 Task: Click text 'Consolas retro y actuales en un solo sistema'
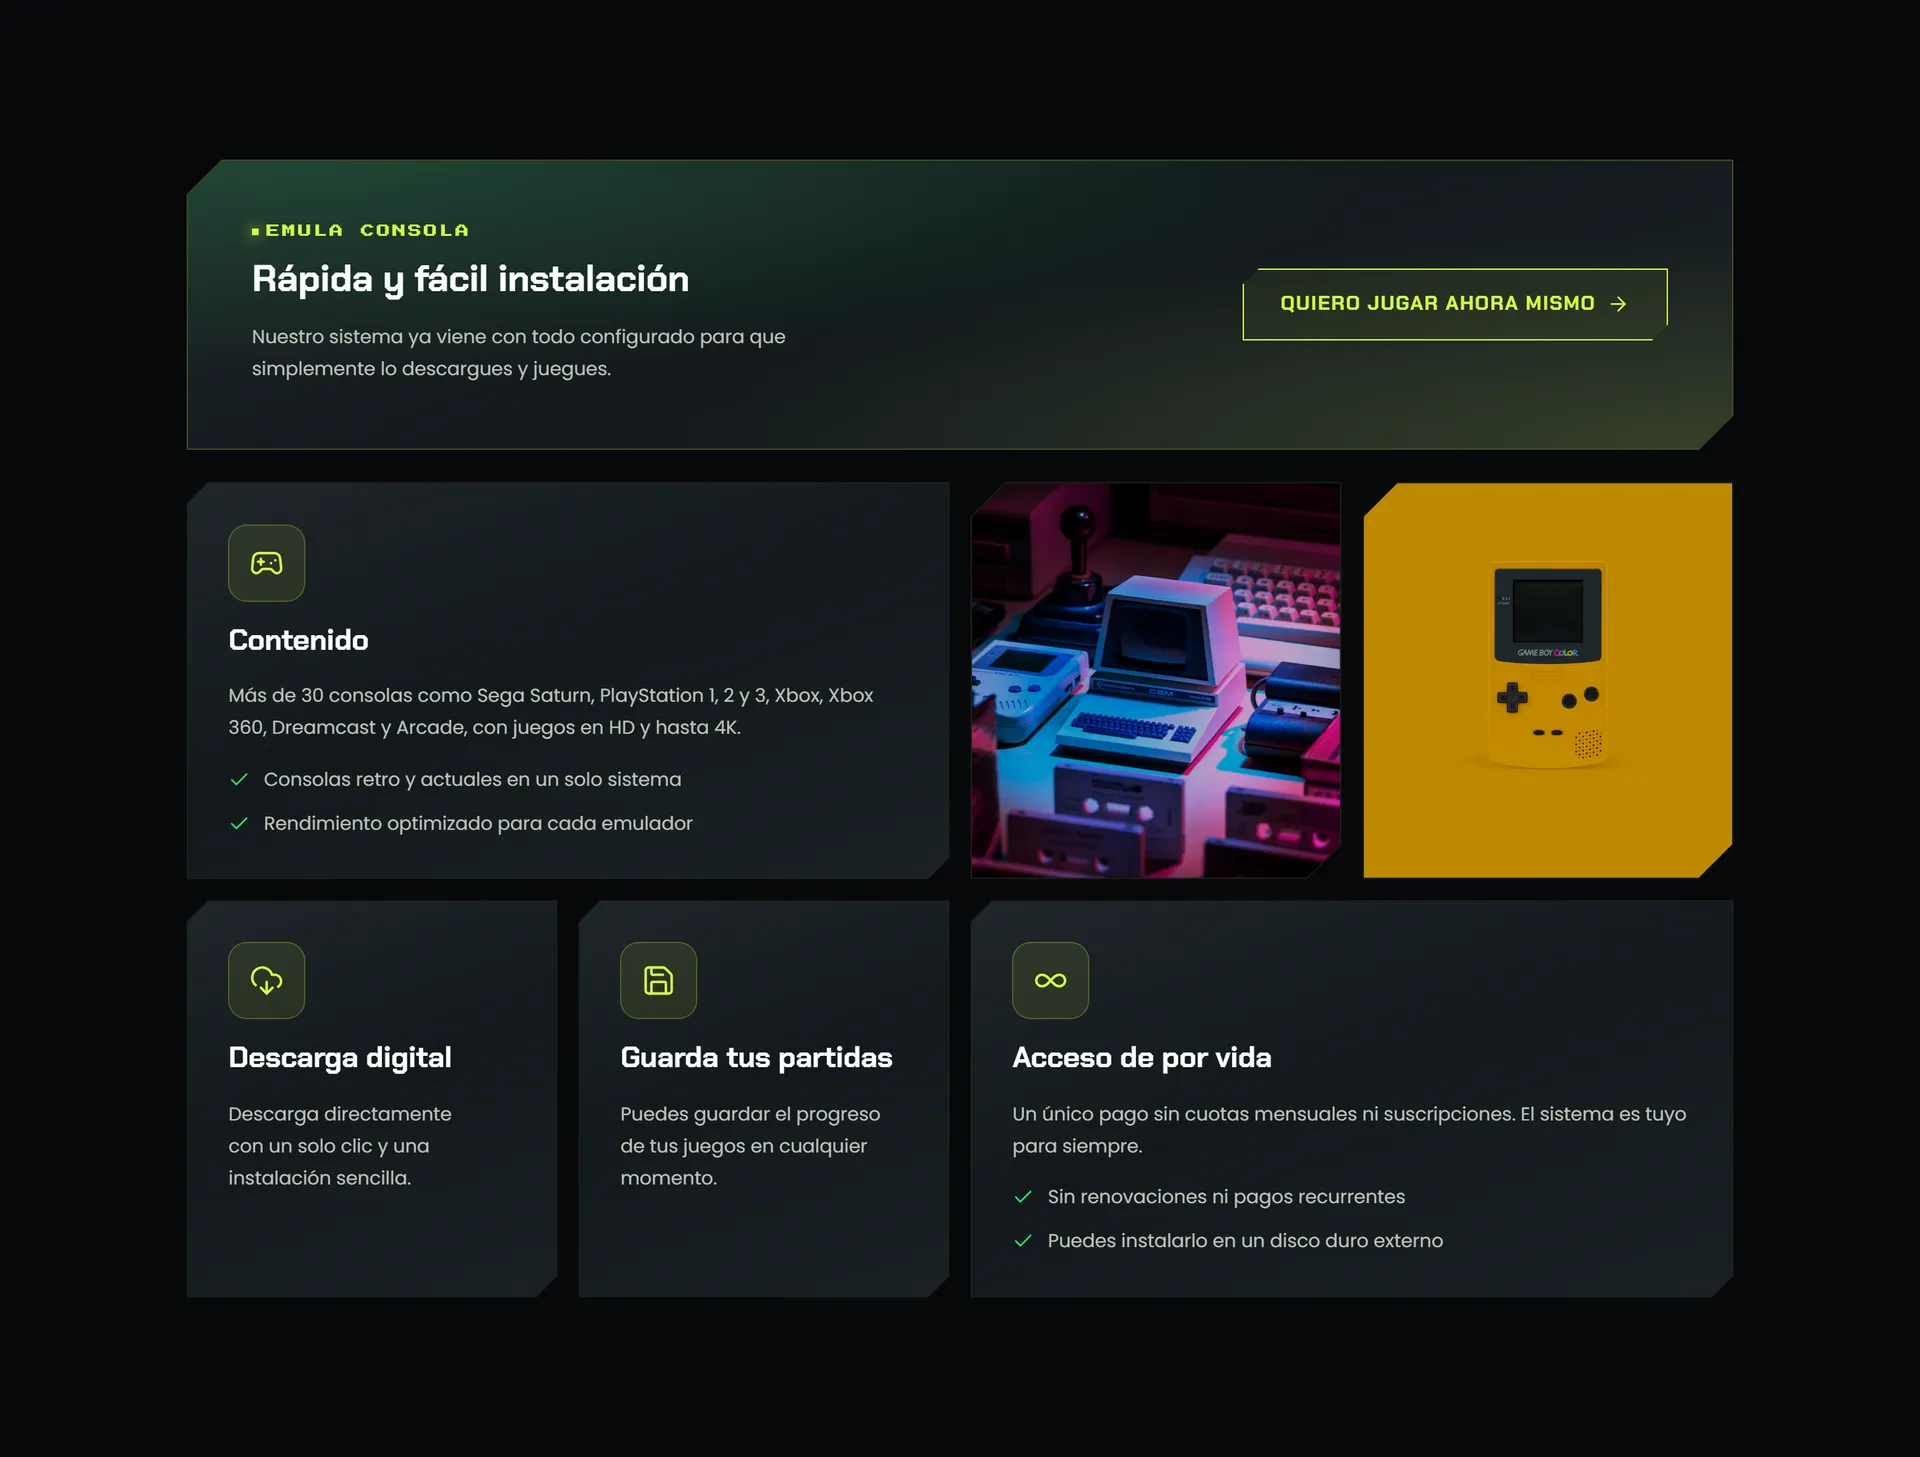(472, 779)
